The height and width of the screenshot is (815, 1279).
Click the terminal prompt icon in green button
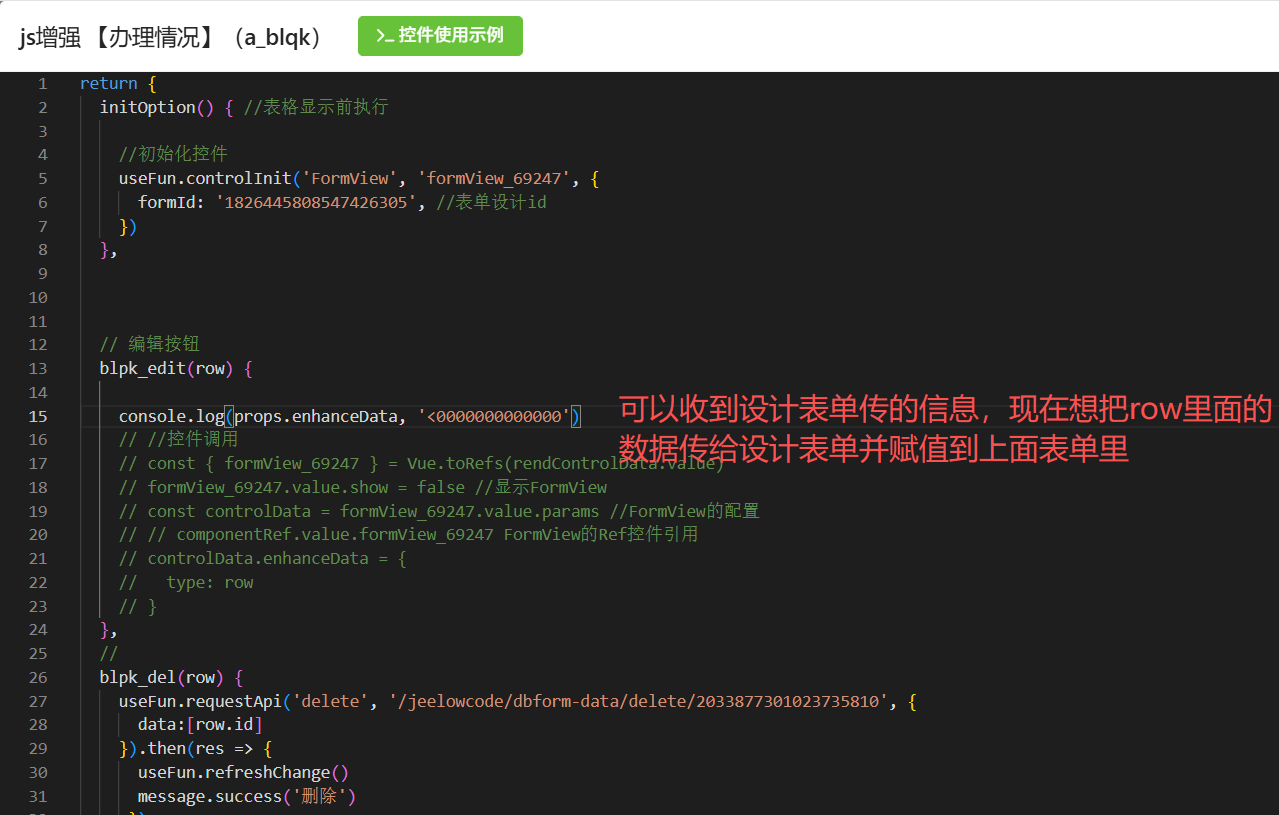[383, 36]
